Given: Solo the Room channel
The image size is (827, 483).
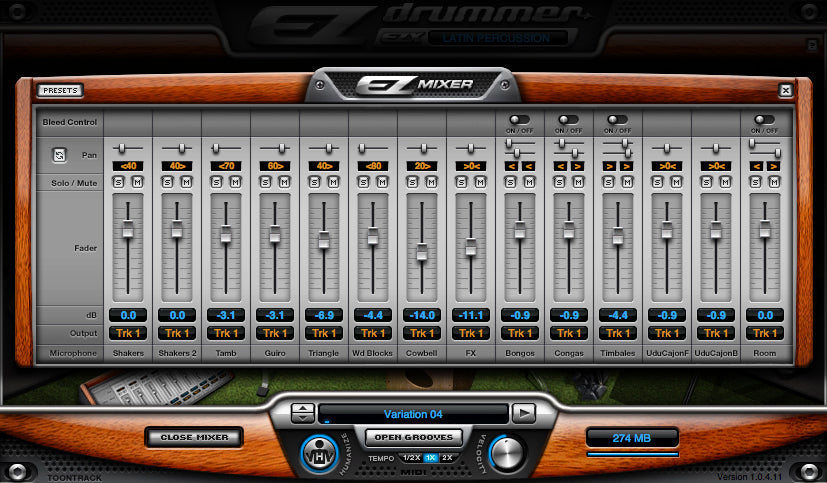Looking at the screenshot, I should pos(756,182).
